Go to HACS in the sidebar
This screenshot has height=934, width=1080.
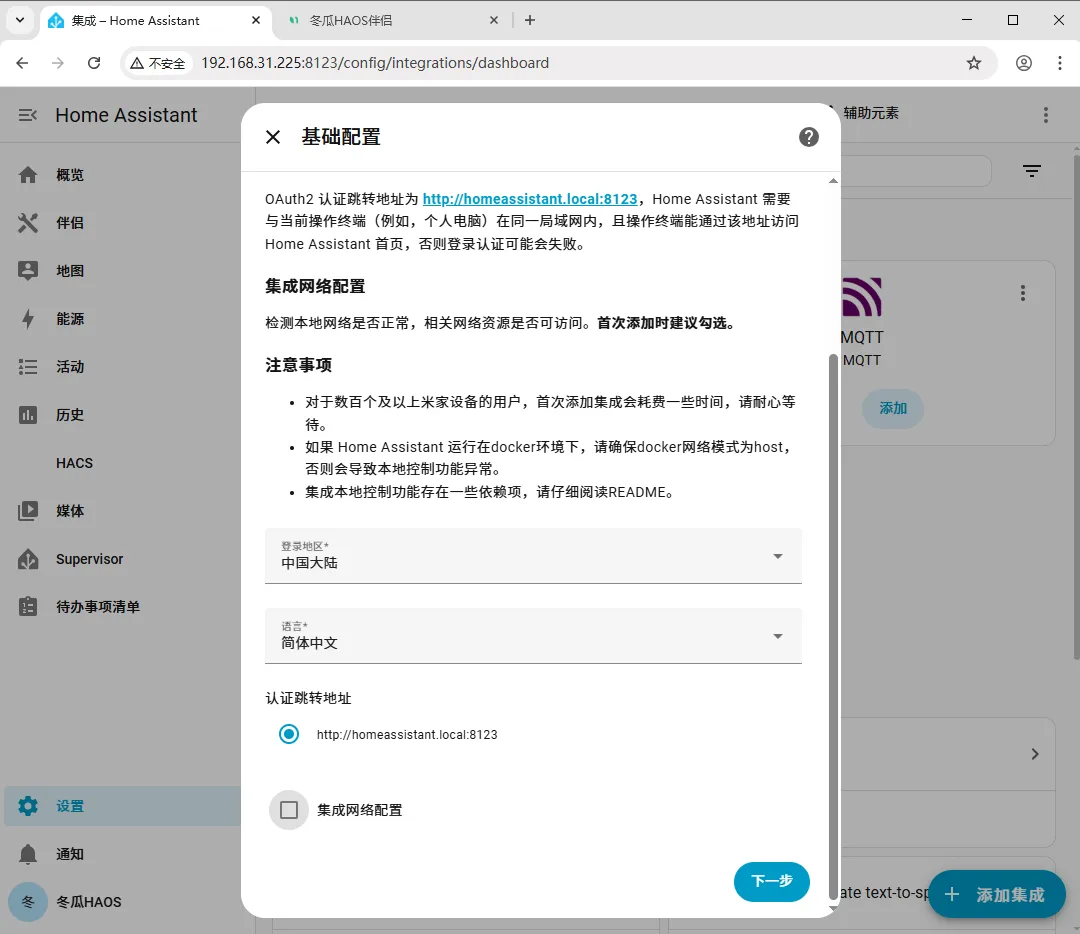[x=74, y=463]
